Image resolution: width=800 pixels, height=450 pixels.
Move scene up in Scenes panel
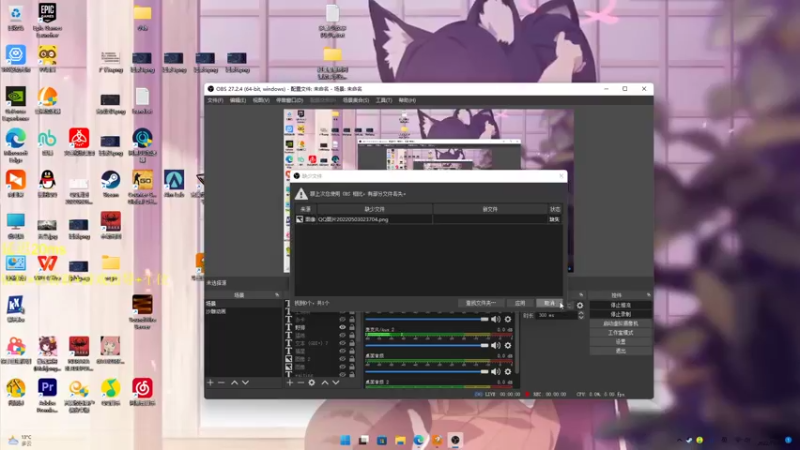pos(234,382)
